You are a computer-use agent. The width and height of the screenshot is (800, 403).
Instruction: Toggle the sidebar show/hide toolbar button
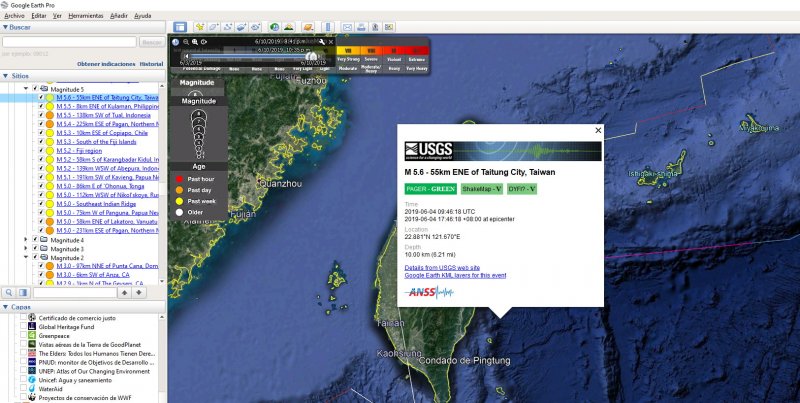click(x=180, y=27)
